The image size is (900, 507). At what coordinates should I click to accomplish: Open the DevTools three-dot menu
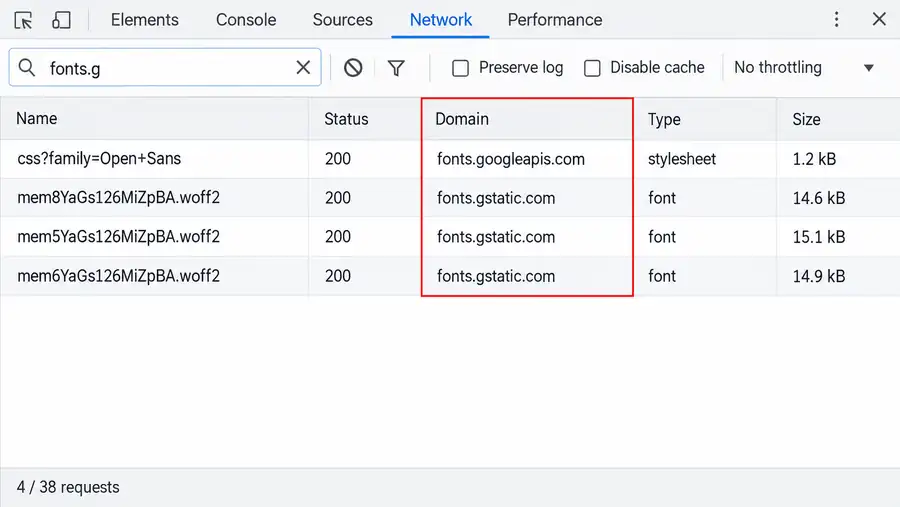tap(836, 20)
